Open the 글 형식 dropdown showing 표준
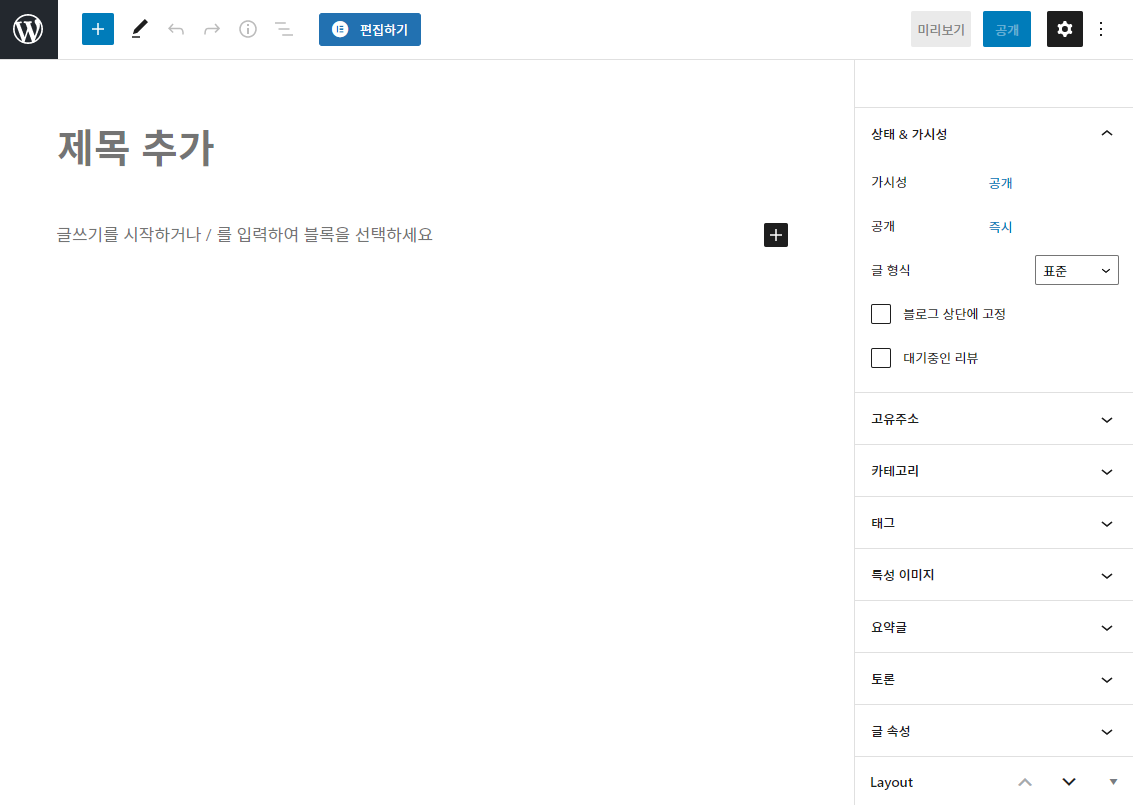This screenshot has height=805, width=1133. [x=1076, y=271]
